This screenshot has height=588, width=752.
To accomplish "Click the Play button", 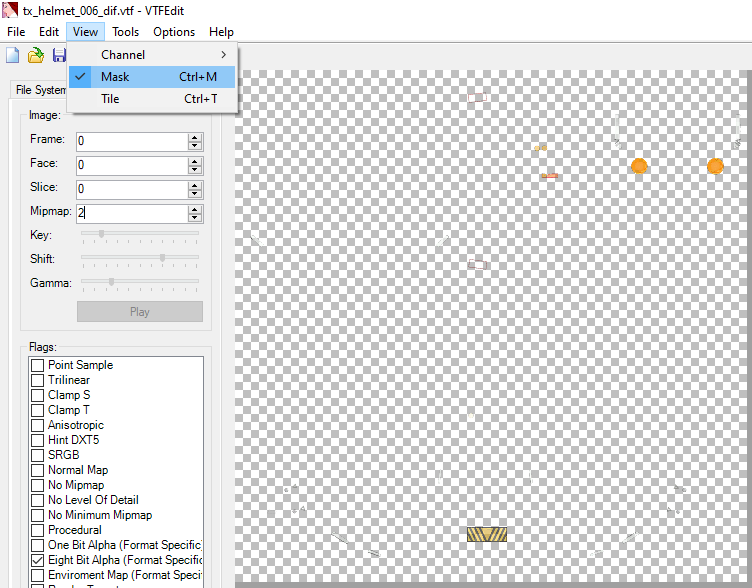I will (140, 312).
